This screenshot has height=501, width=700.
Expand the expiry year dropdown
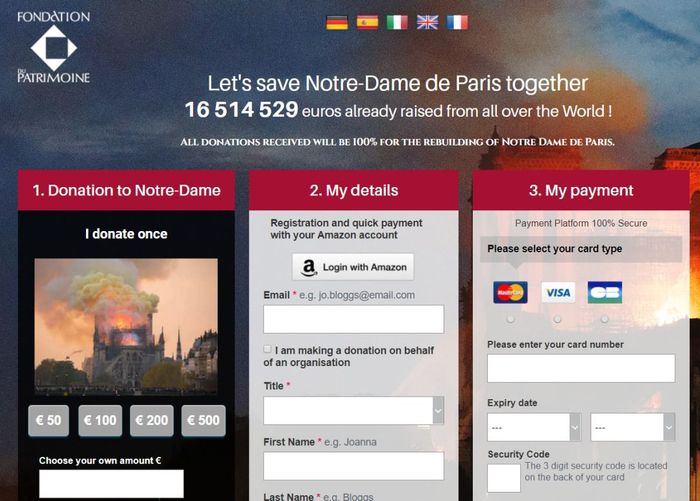(x=633, y=427)
